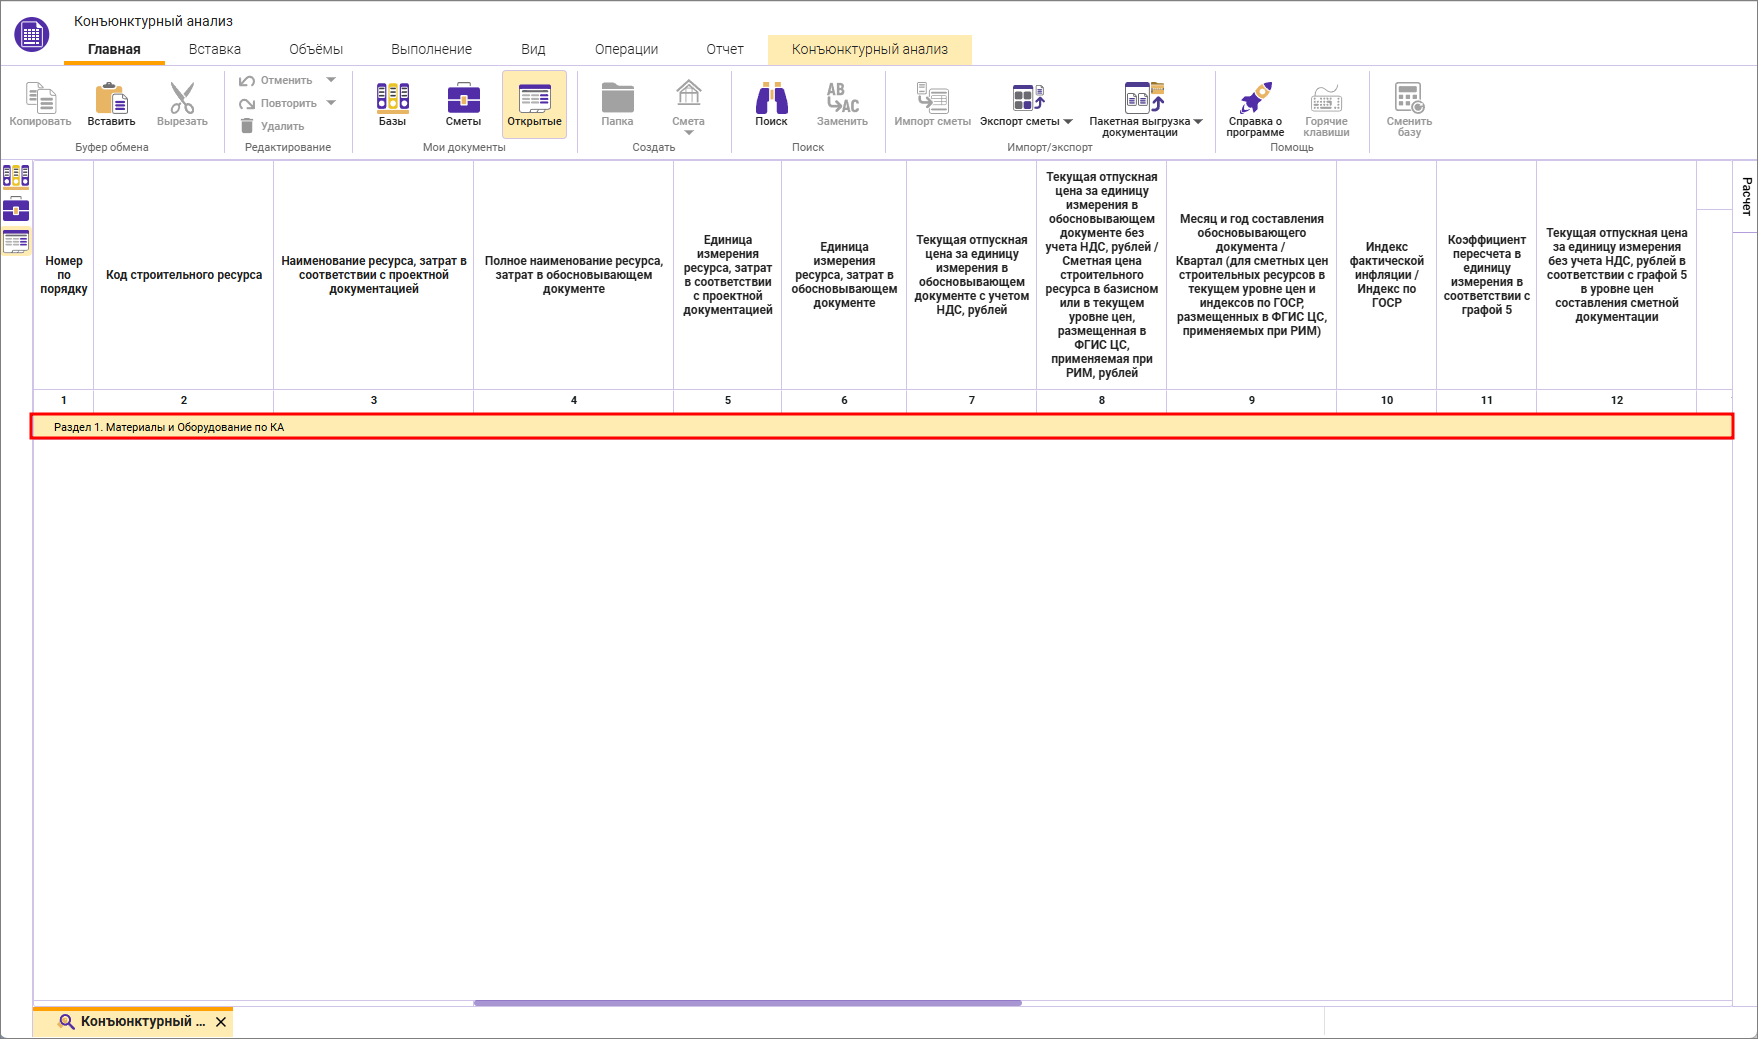Toggle the Открытые documents button

(x=534, y=104)
